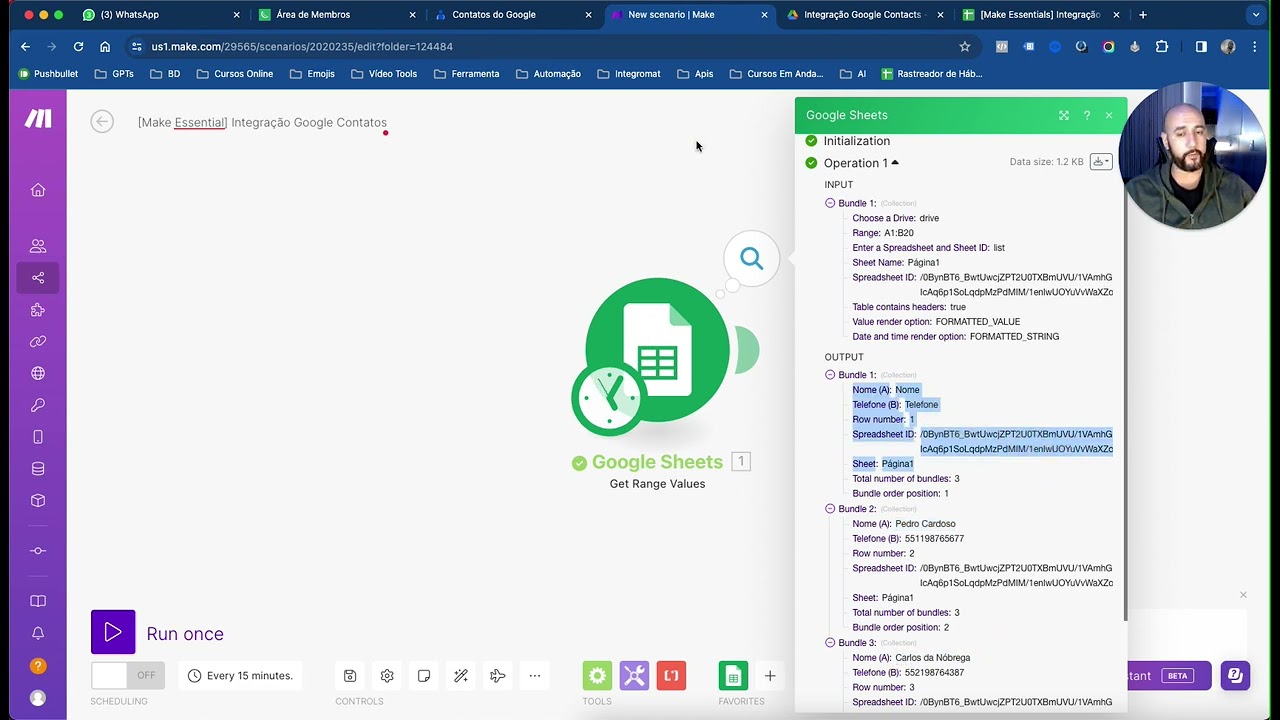Open Devices phone icon in sidebar

38,437
